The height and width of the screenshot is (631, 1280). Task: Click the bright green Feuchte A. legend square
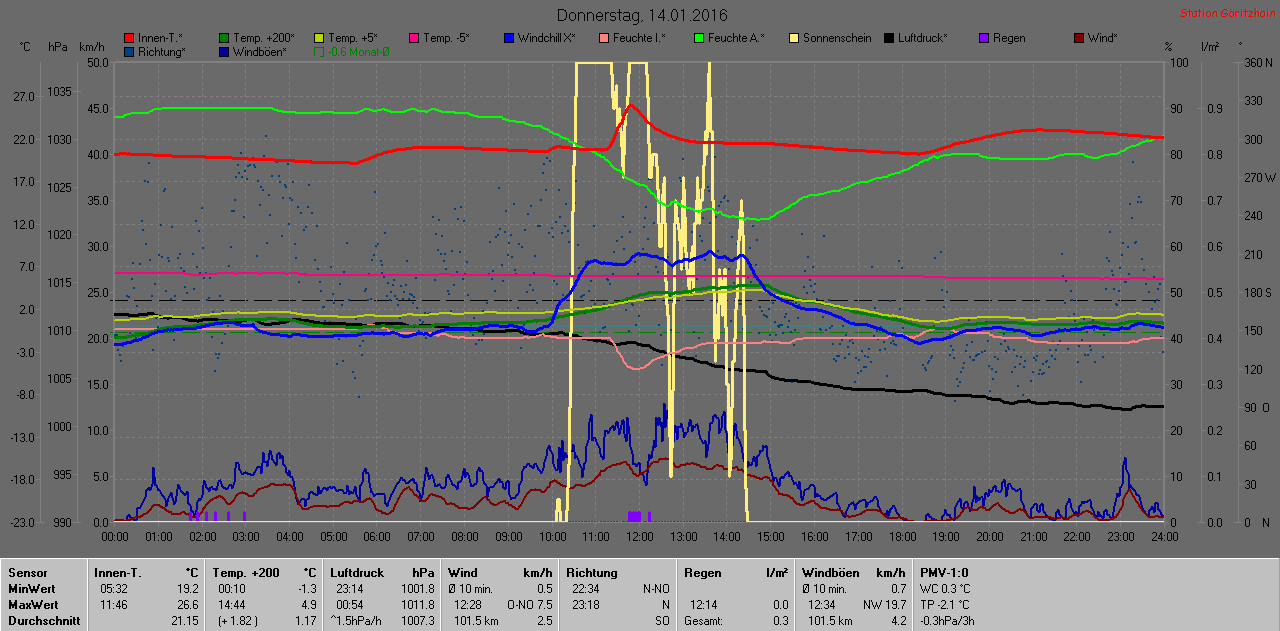coord(699,38)
